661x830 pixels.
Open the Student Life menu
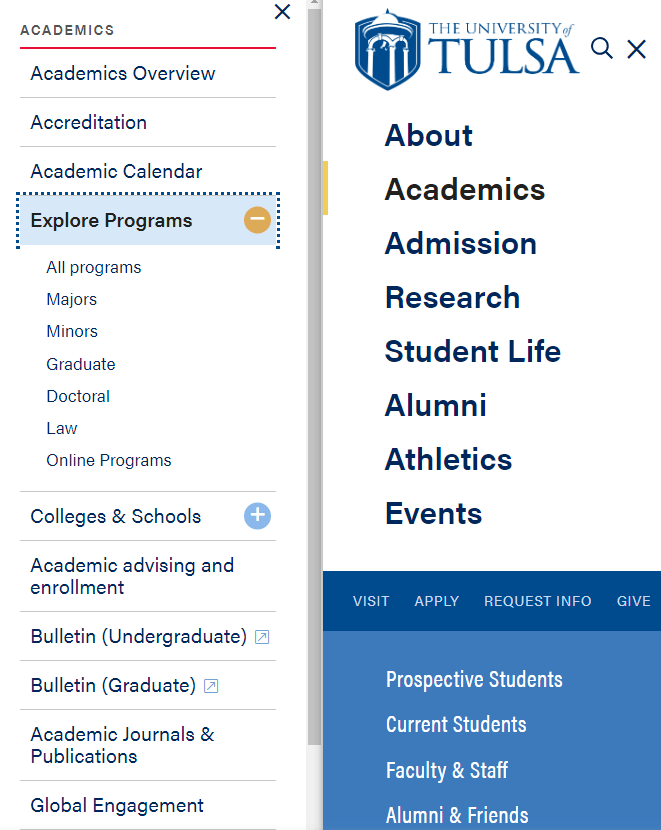(472, 352)
